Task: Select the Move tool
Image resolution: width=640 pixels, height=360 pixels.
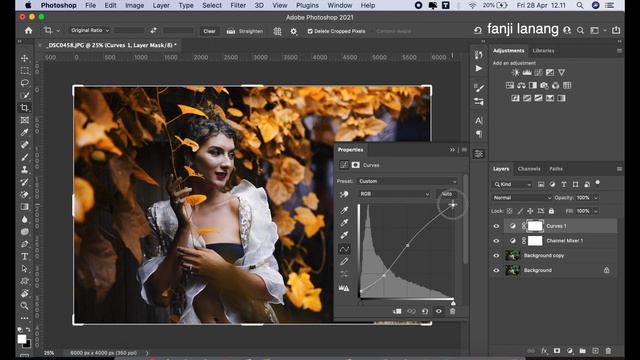Action: pos(24,58)
